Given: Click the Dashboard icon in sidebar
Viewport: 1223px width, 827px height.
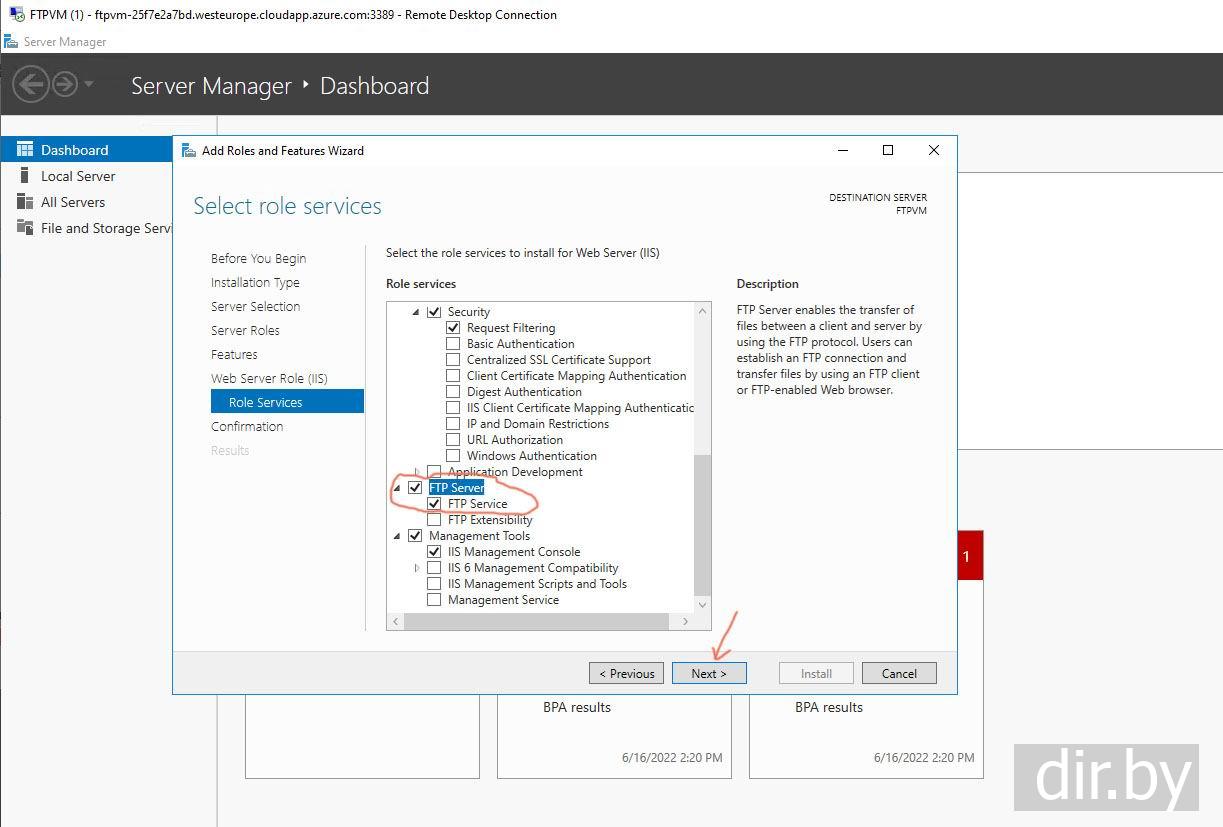Looking at the screenshot, I should tap(25, 150).
